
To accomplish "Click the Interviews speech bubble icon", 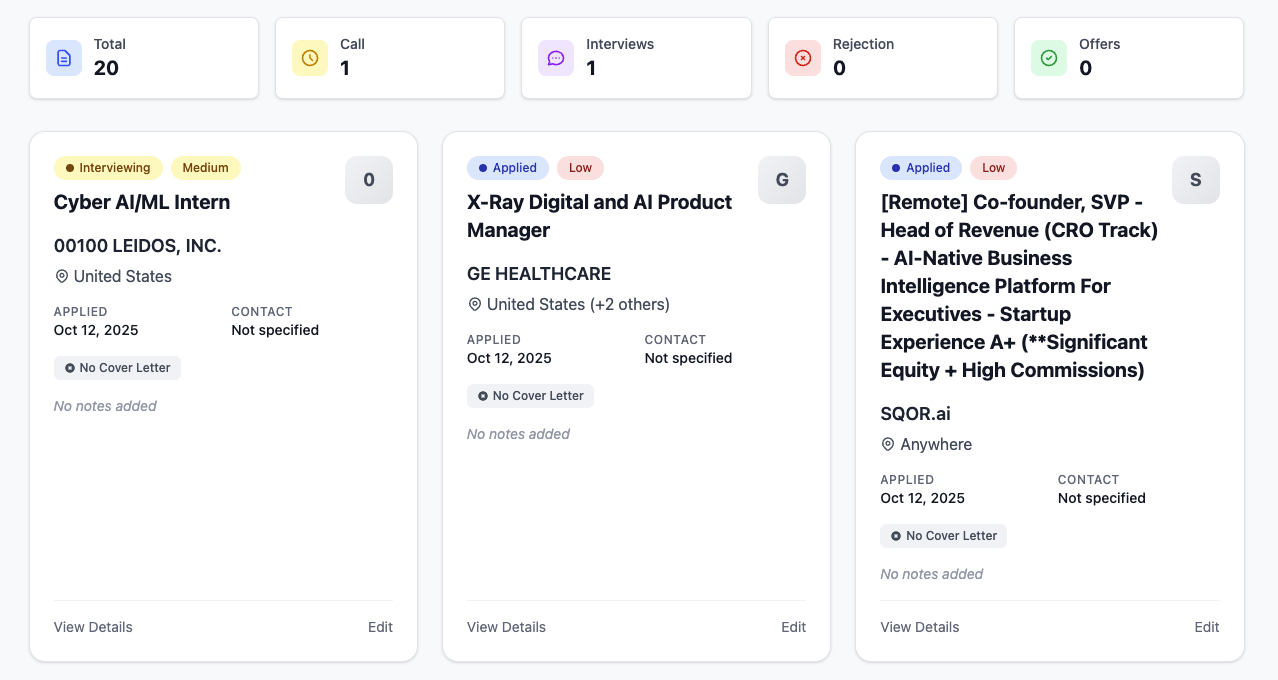I will [556, 58].
